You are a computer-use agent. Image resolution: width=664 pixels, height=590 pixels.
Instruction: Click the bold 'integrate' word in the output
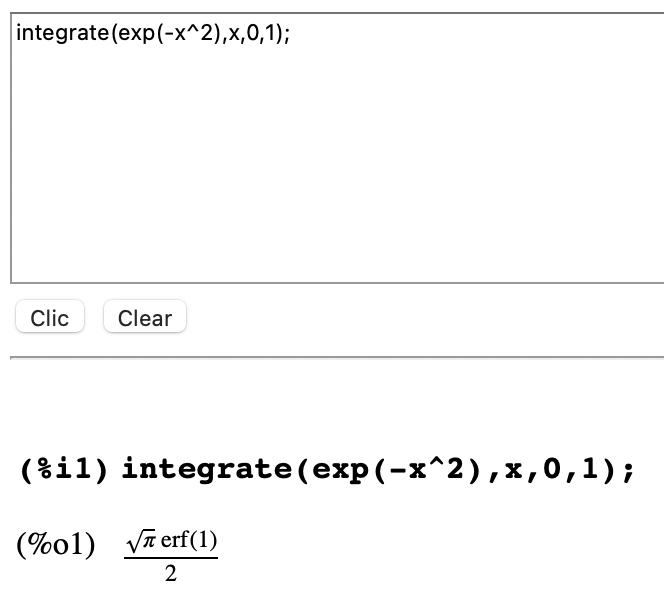click(x=208, y=469)
